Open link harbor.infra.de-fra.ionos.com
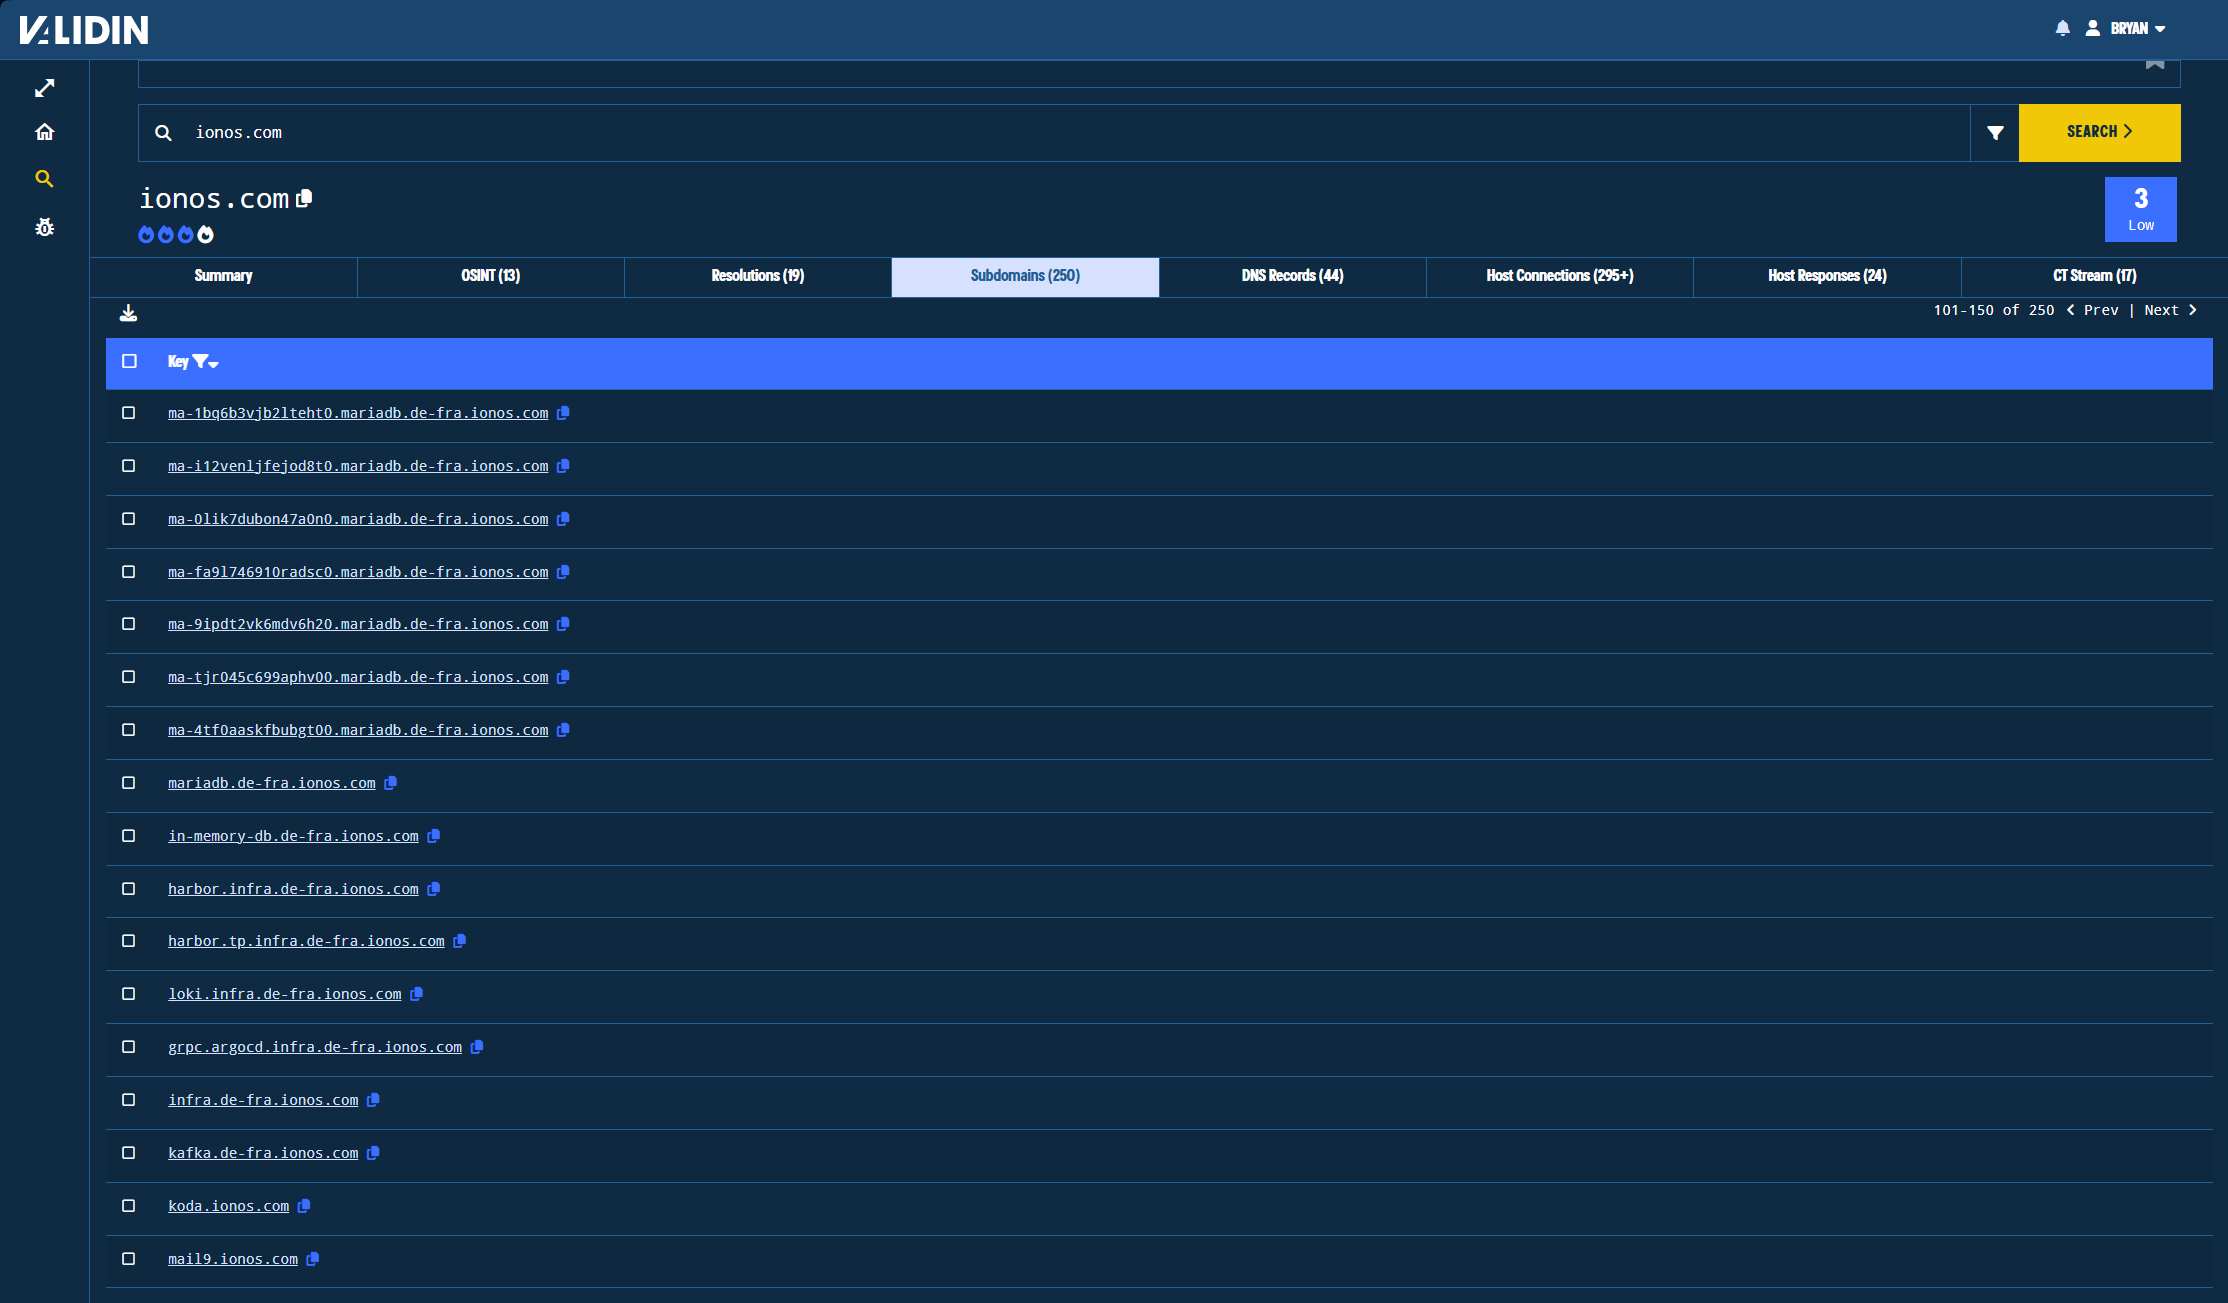 [293, 889]
